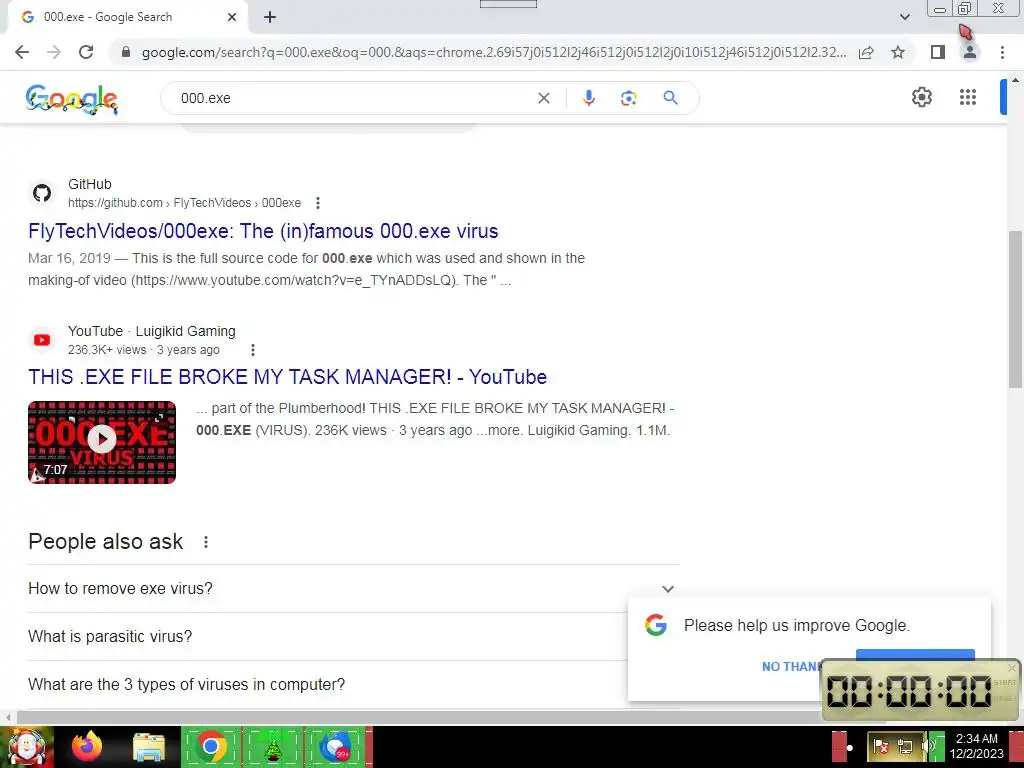
Task: View site information padlock icon
Action: tap(126, 52)
